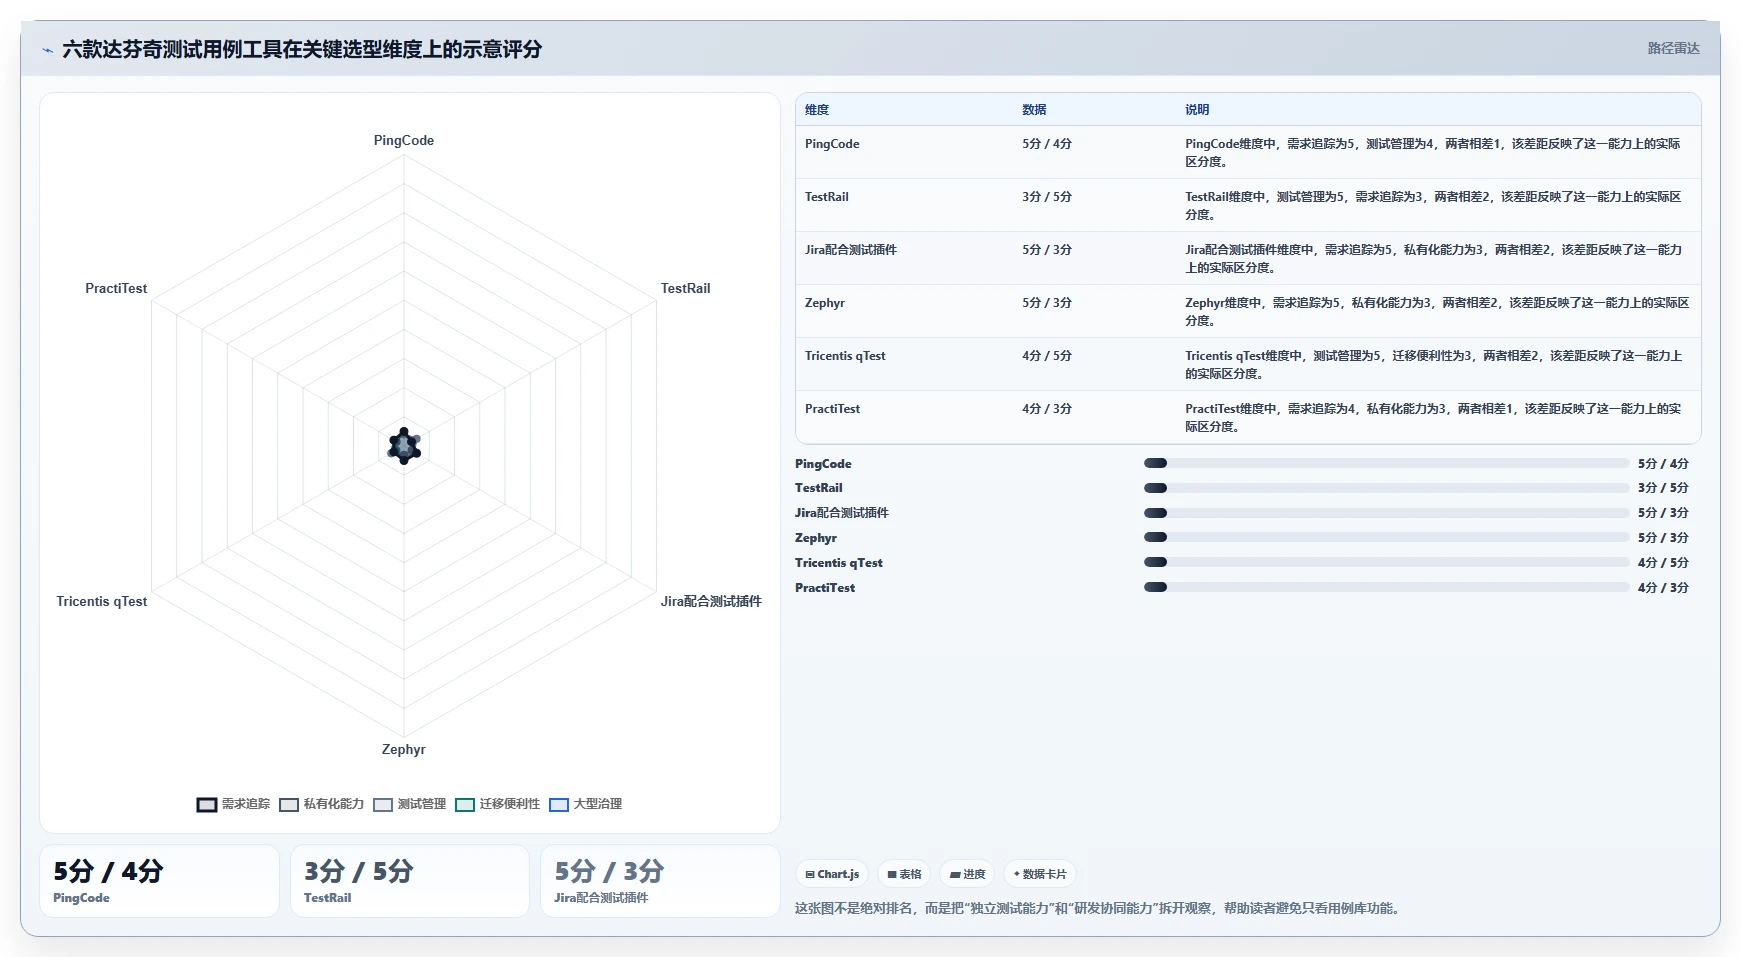Click the Zephyr axis label on radar chart

[x=404, y=749]
